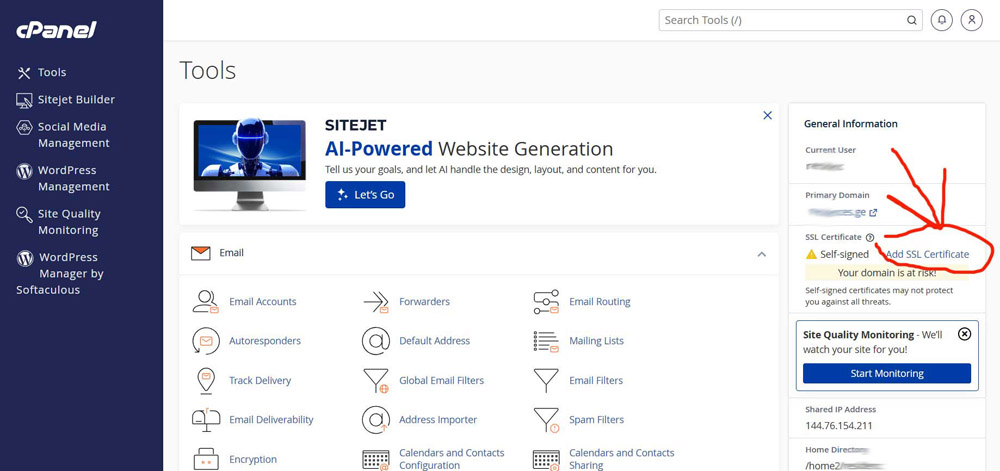Open primary domain external link icon
The height and width of the screenshot is (471, 1000).
873,213
